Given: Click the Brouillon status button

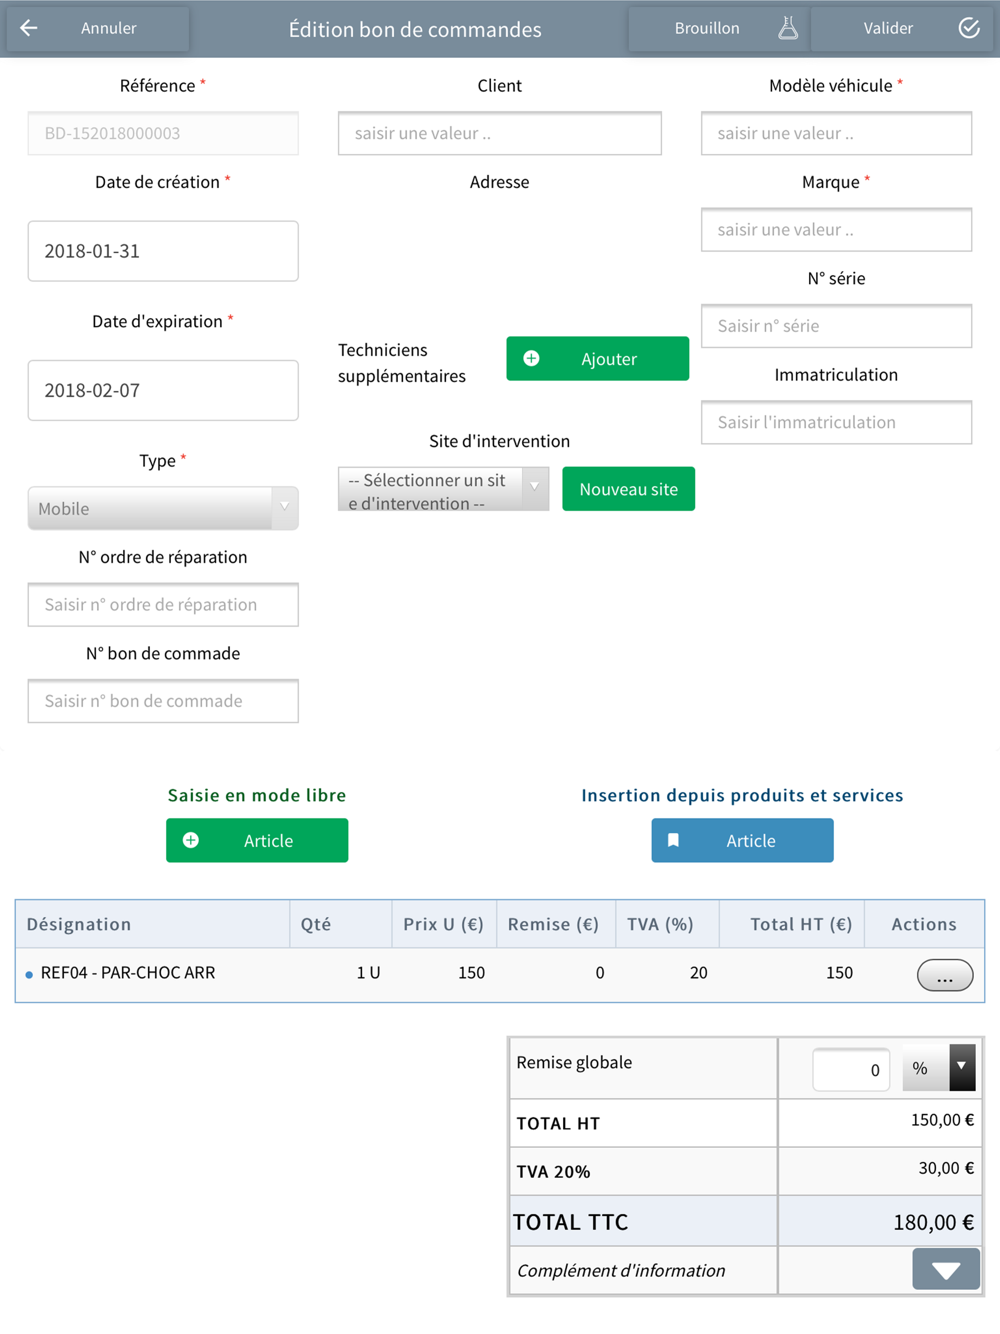Looking at the screenshot, I should click(x=718, y=28).
